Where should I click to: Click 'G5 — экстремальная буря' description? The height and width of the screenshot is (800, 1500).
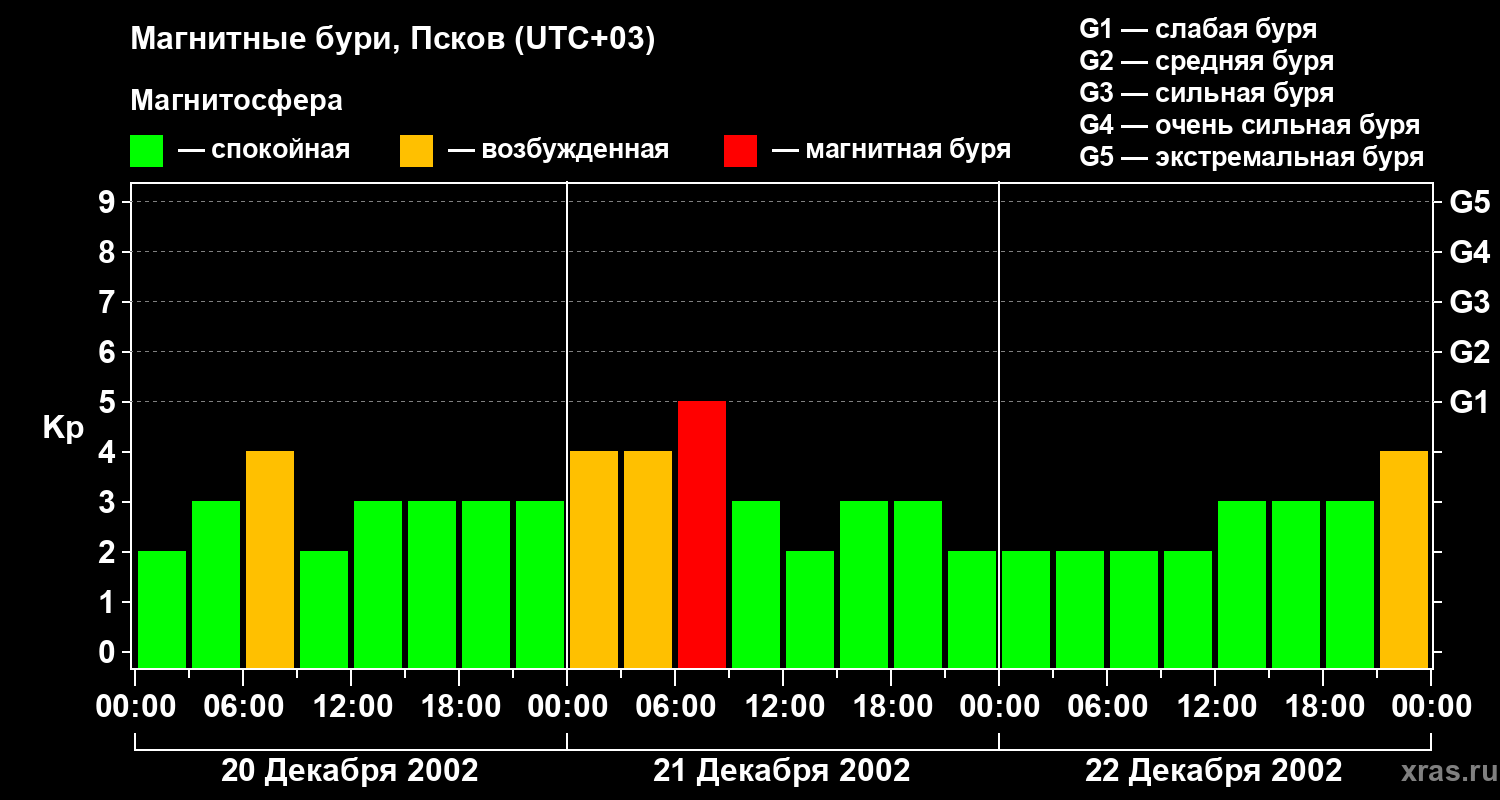1251,157
